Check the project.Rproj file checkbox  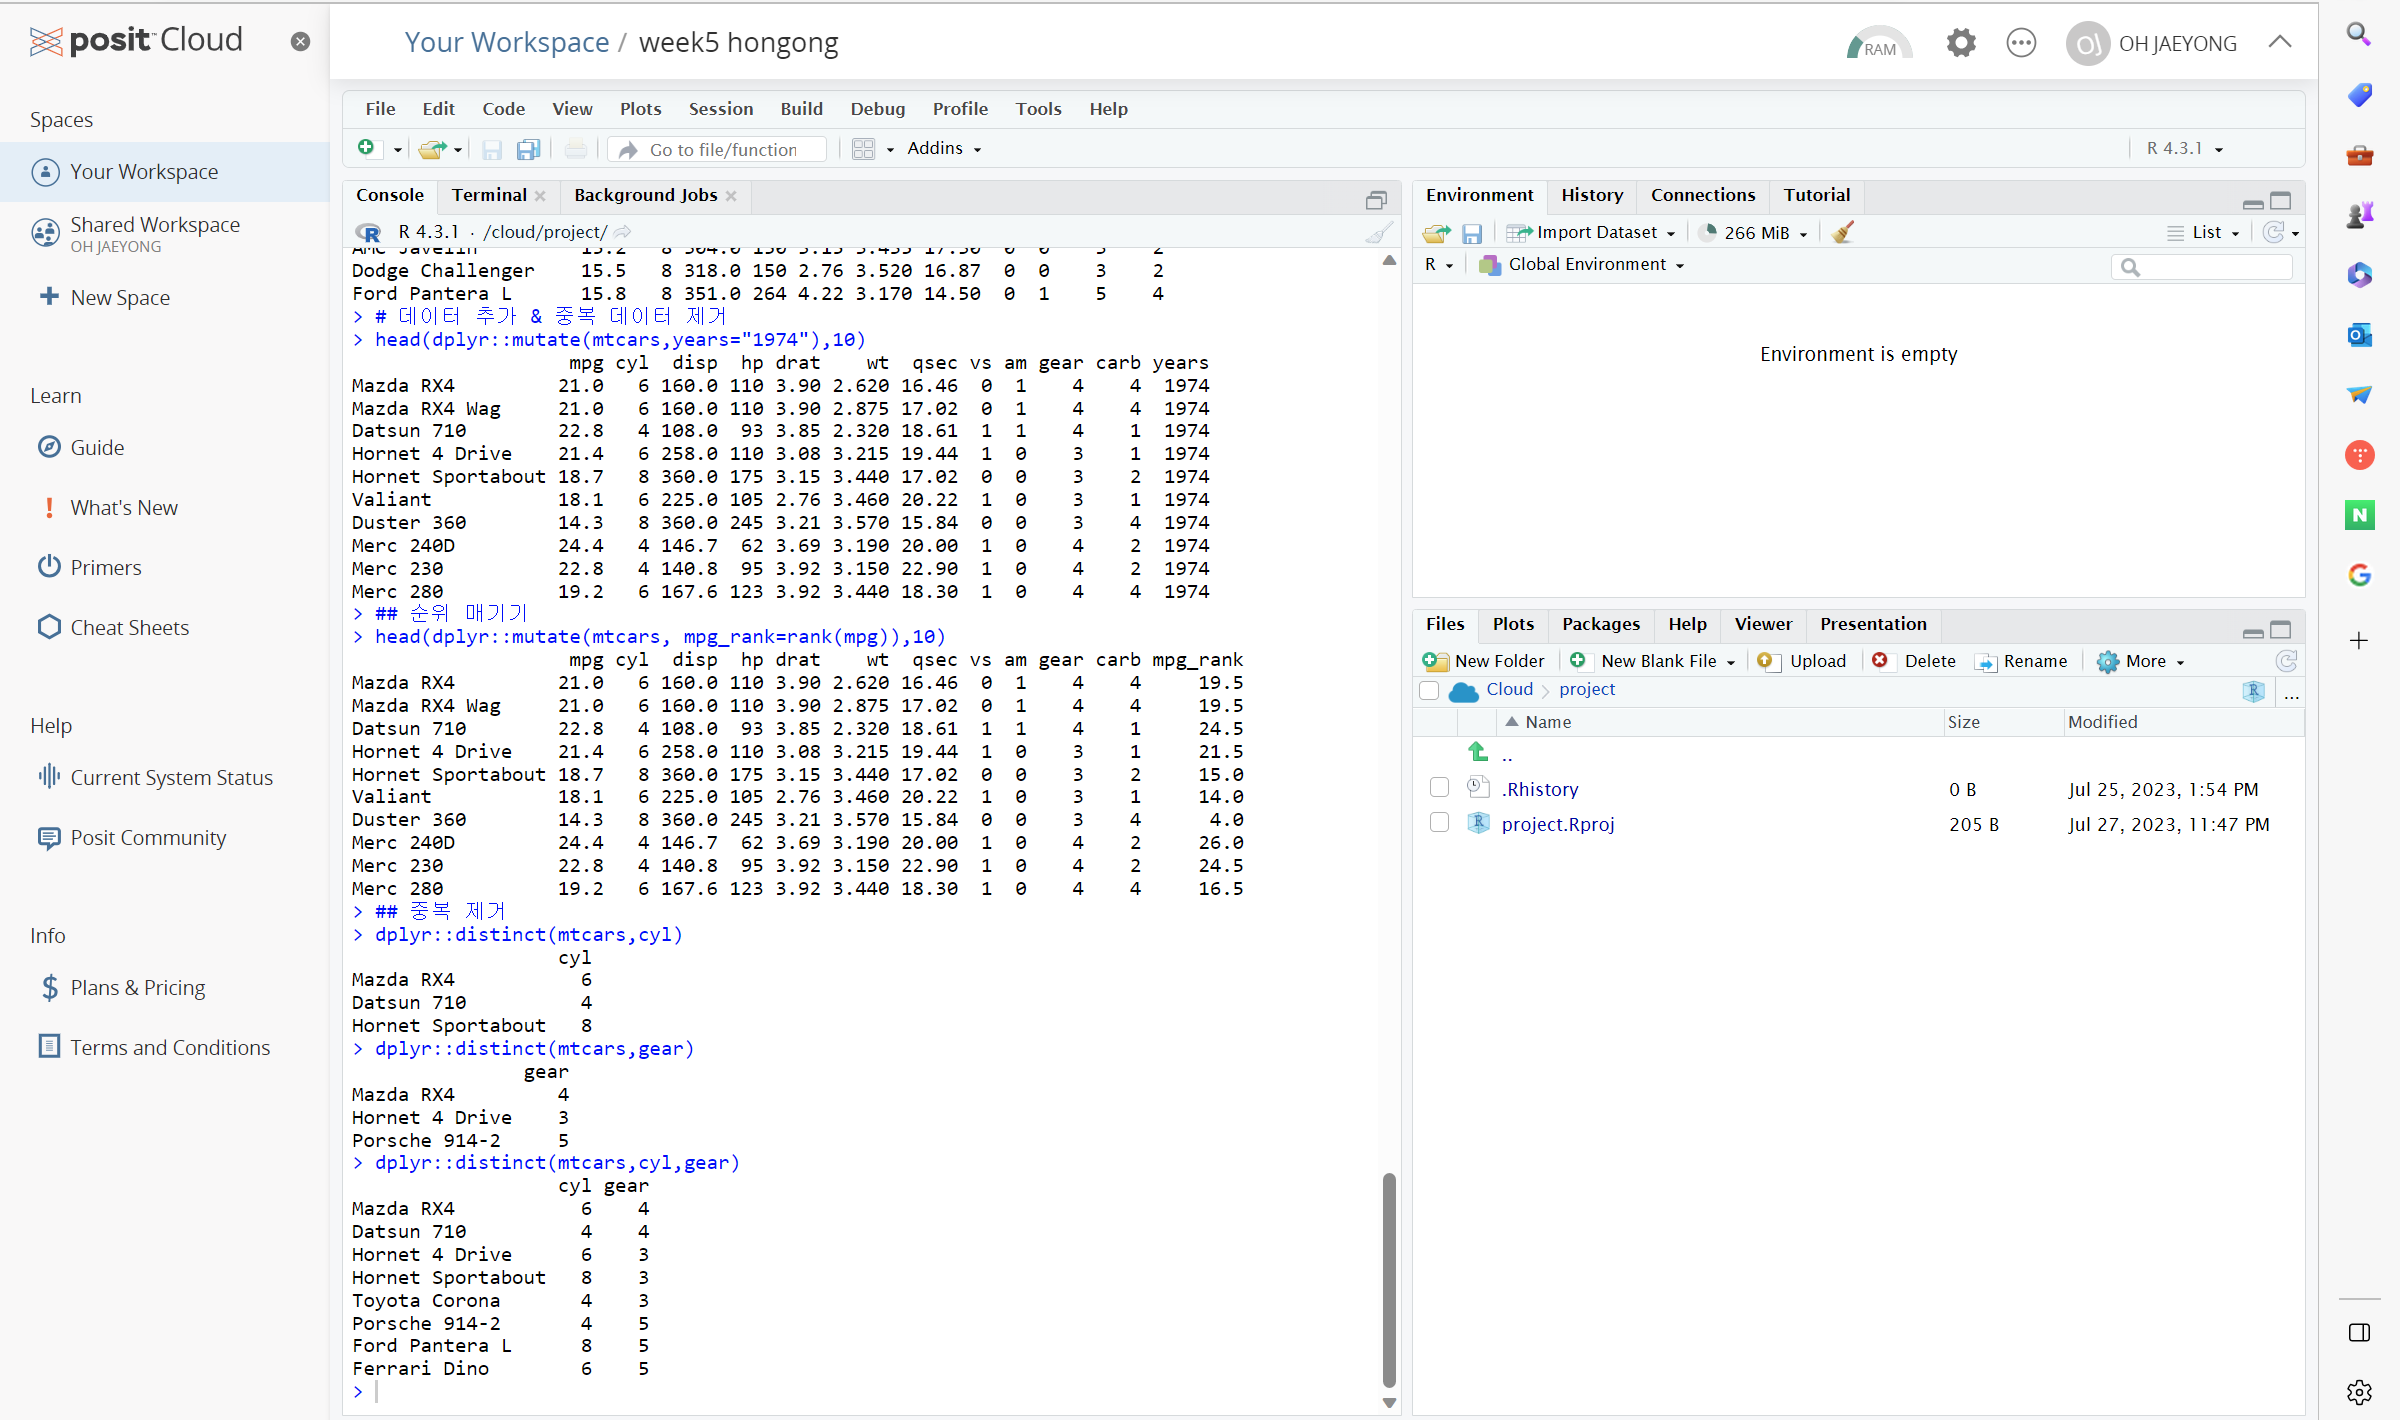click(1439, 823)
